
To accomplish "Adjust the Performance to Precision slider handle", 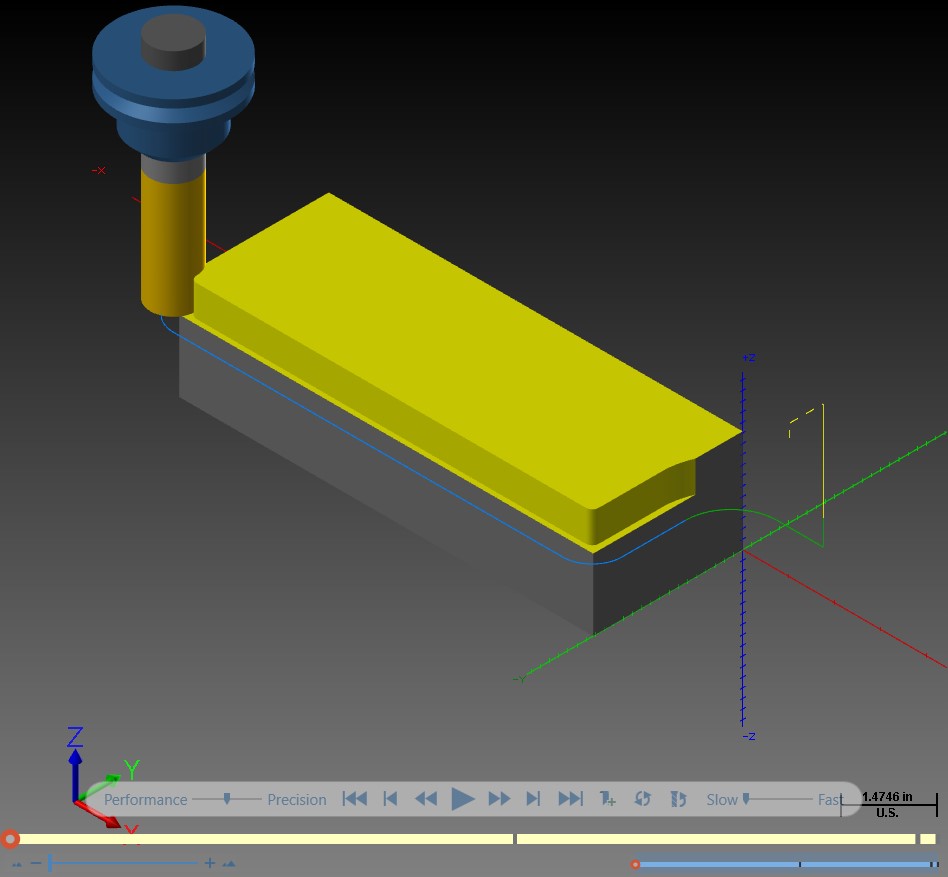I will (x=227, y=799).
